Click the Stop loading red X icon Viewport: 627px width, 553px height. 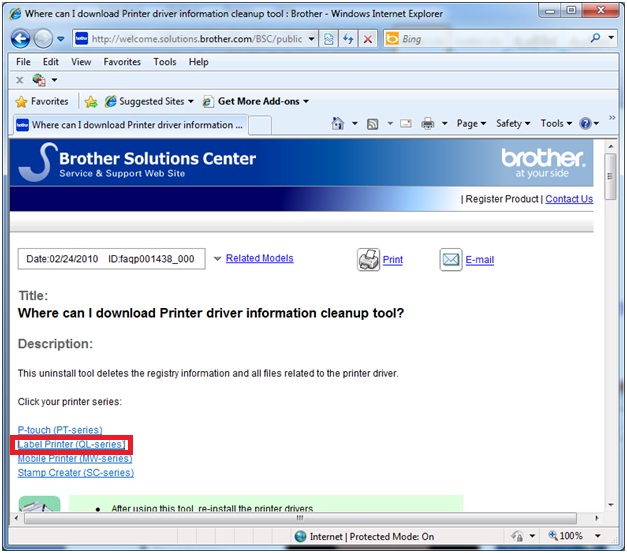367,39
